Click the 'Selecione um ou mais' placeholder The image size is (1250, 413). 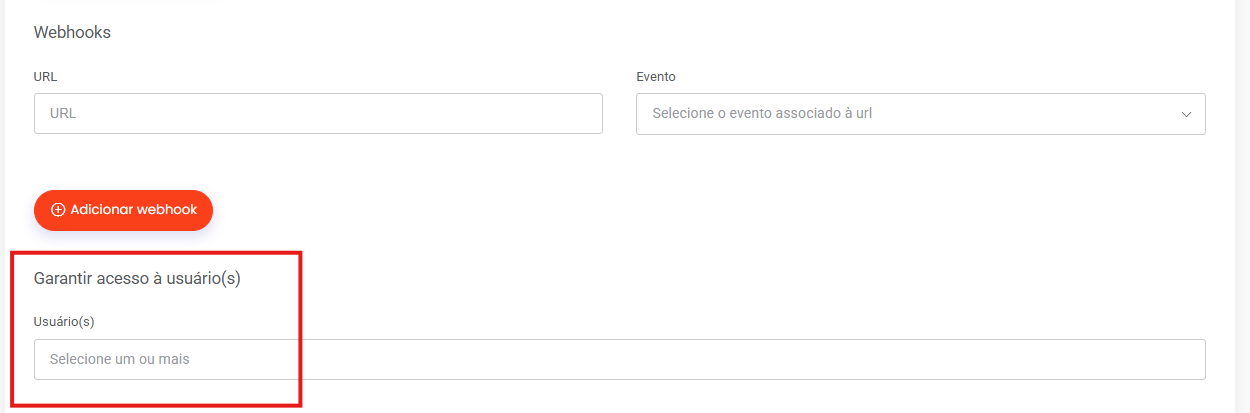click(120, 359)
